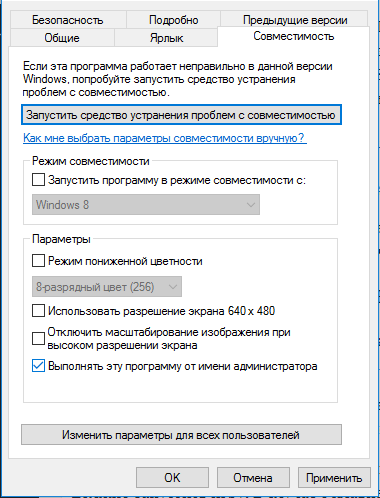Screen dimensions: 380x498
Task: Switch to the Подробно tab
Action: [x=173, y=20]
